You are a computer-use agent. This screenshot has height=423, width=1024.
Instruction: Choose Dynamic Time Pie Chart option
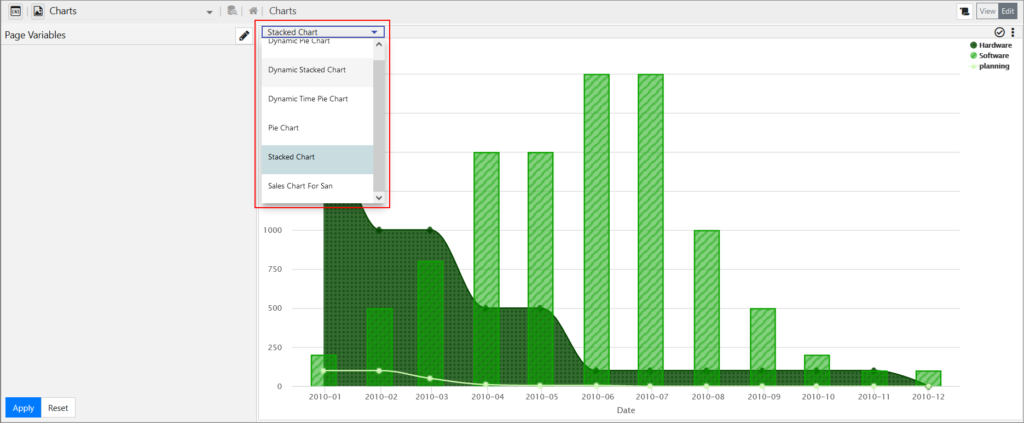click(317, 99)
